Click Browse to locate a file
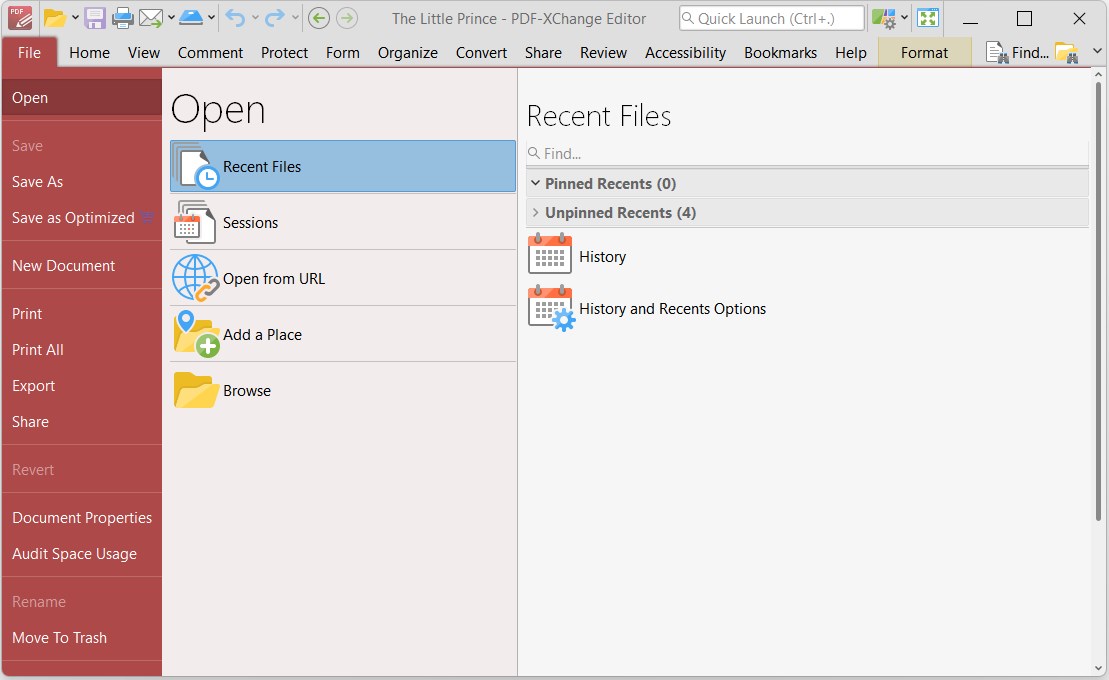 pos(247,391)
